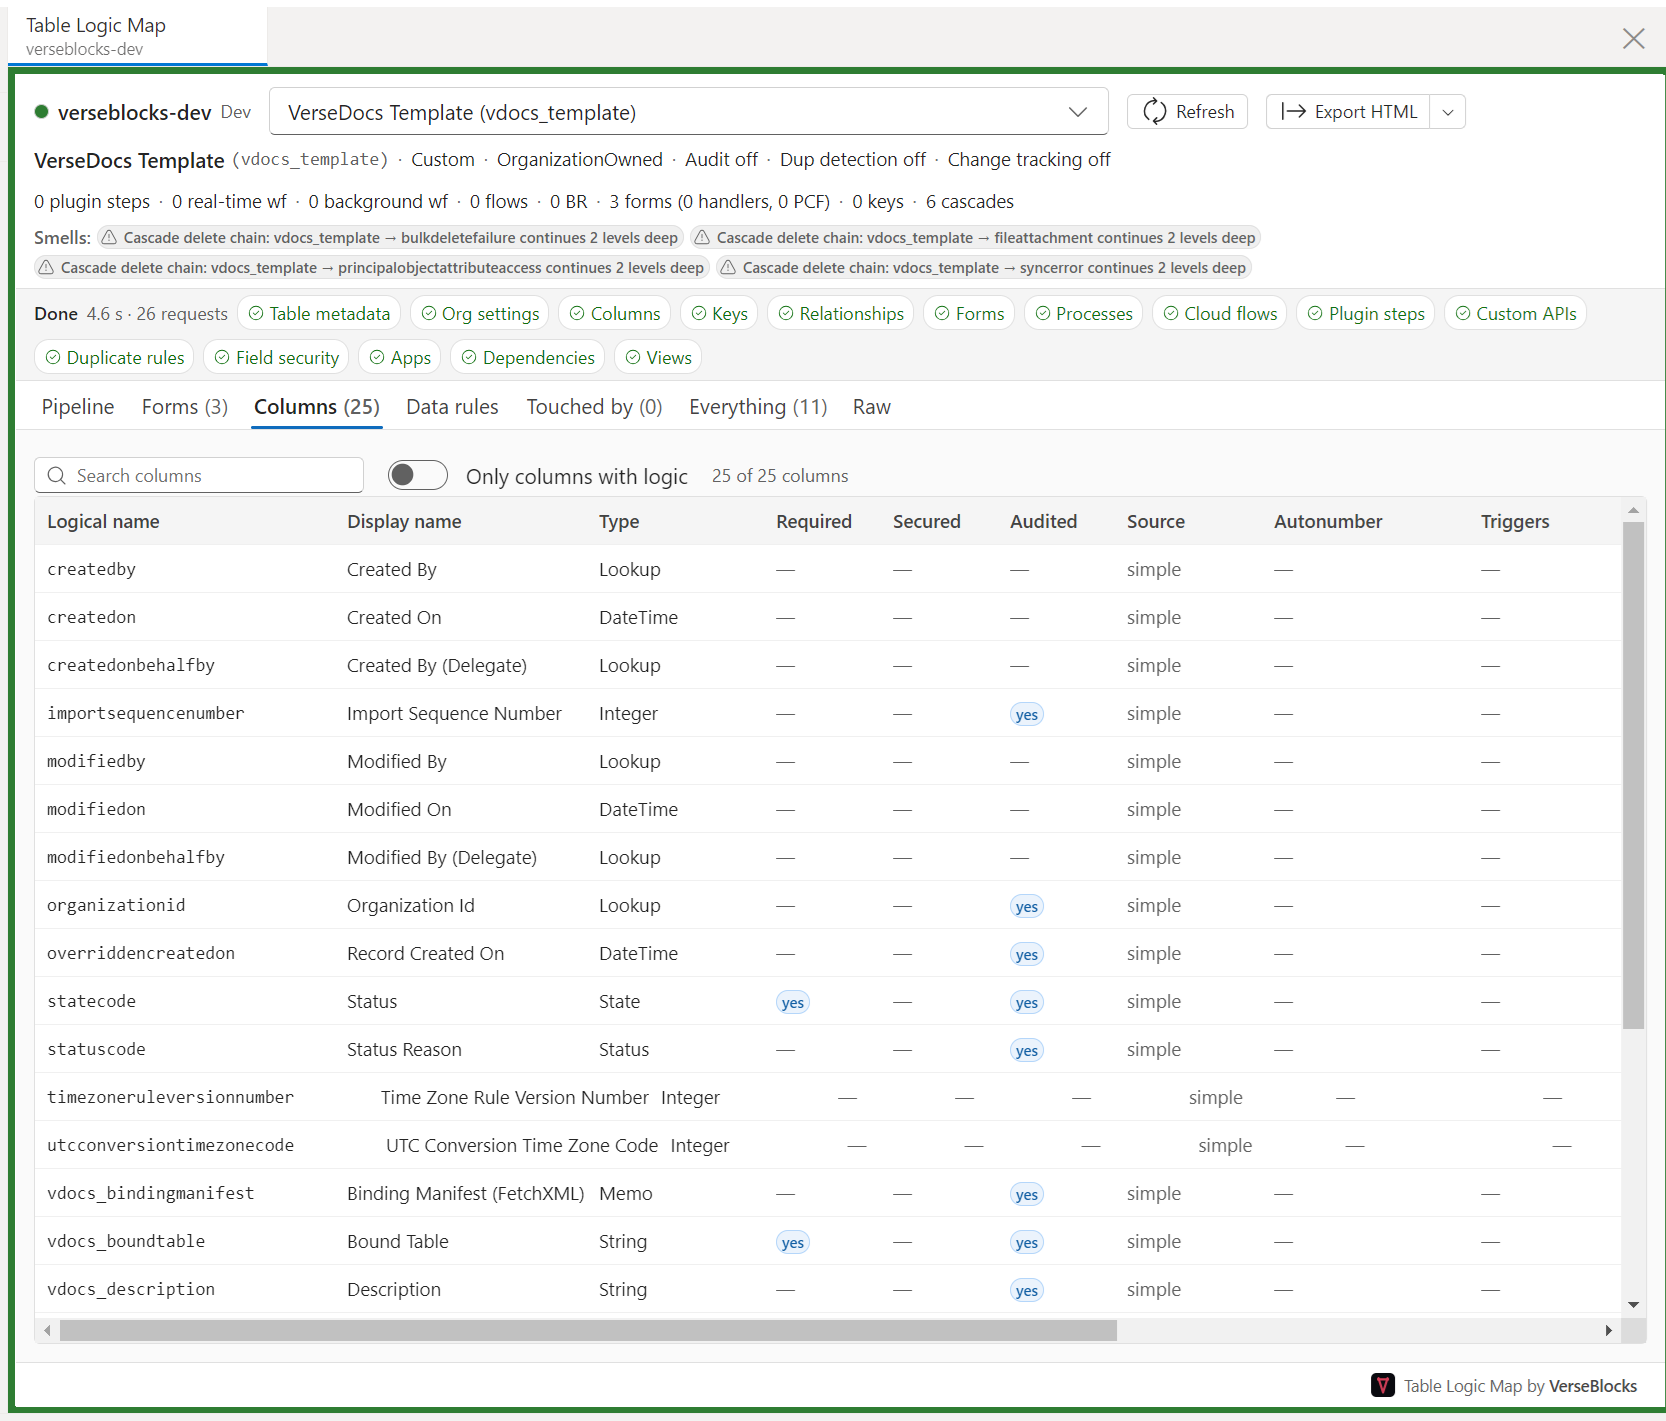This screenshot has height=1421, width=1666.
Task: Open the Data rules tab
Action: [x=452, y=407]
